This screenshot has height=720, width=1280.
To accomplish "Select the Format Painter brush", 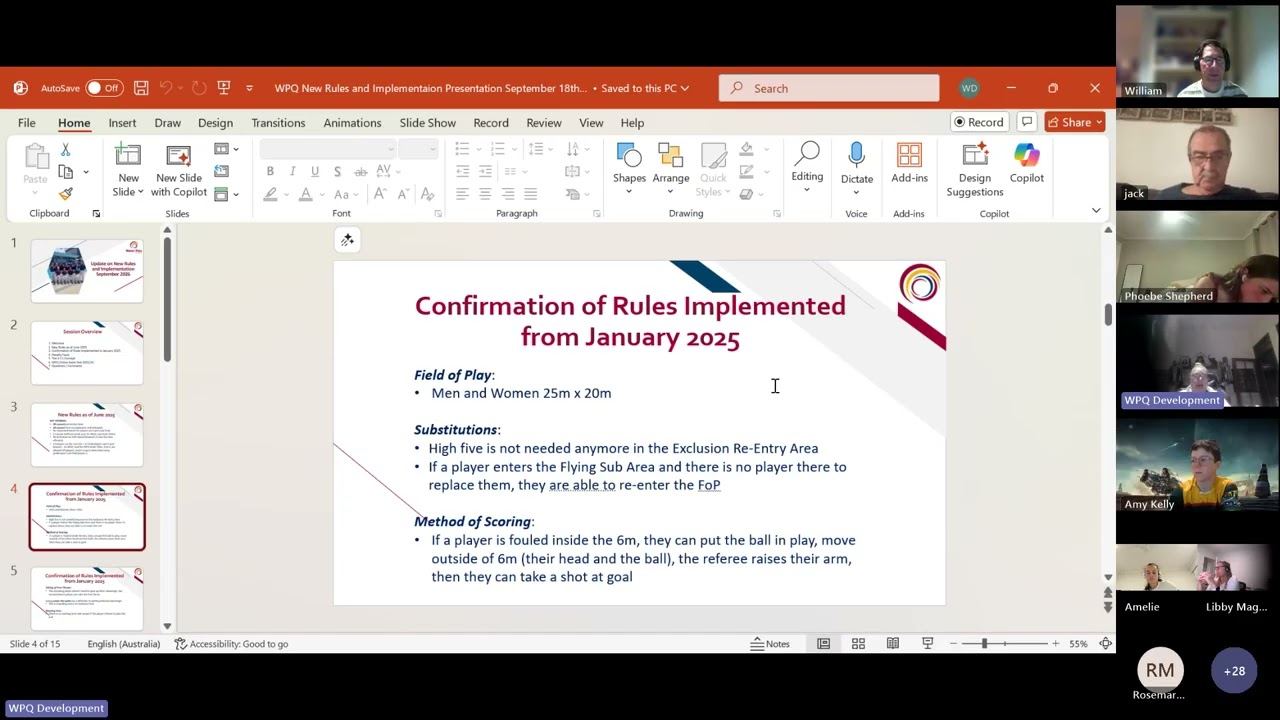I will point(65,194).
